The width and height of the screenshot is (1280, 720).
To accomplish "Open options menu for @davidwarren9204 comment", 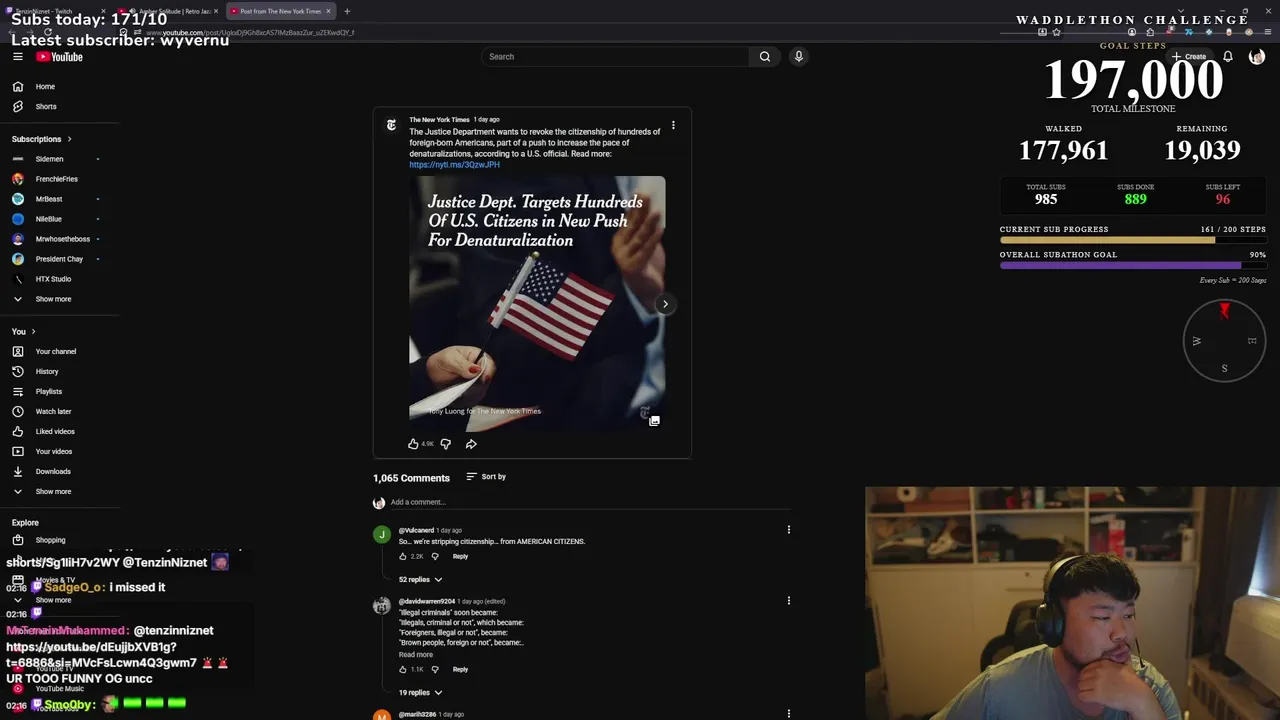I will point(788,601).
